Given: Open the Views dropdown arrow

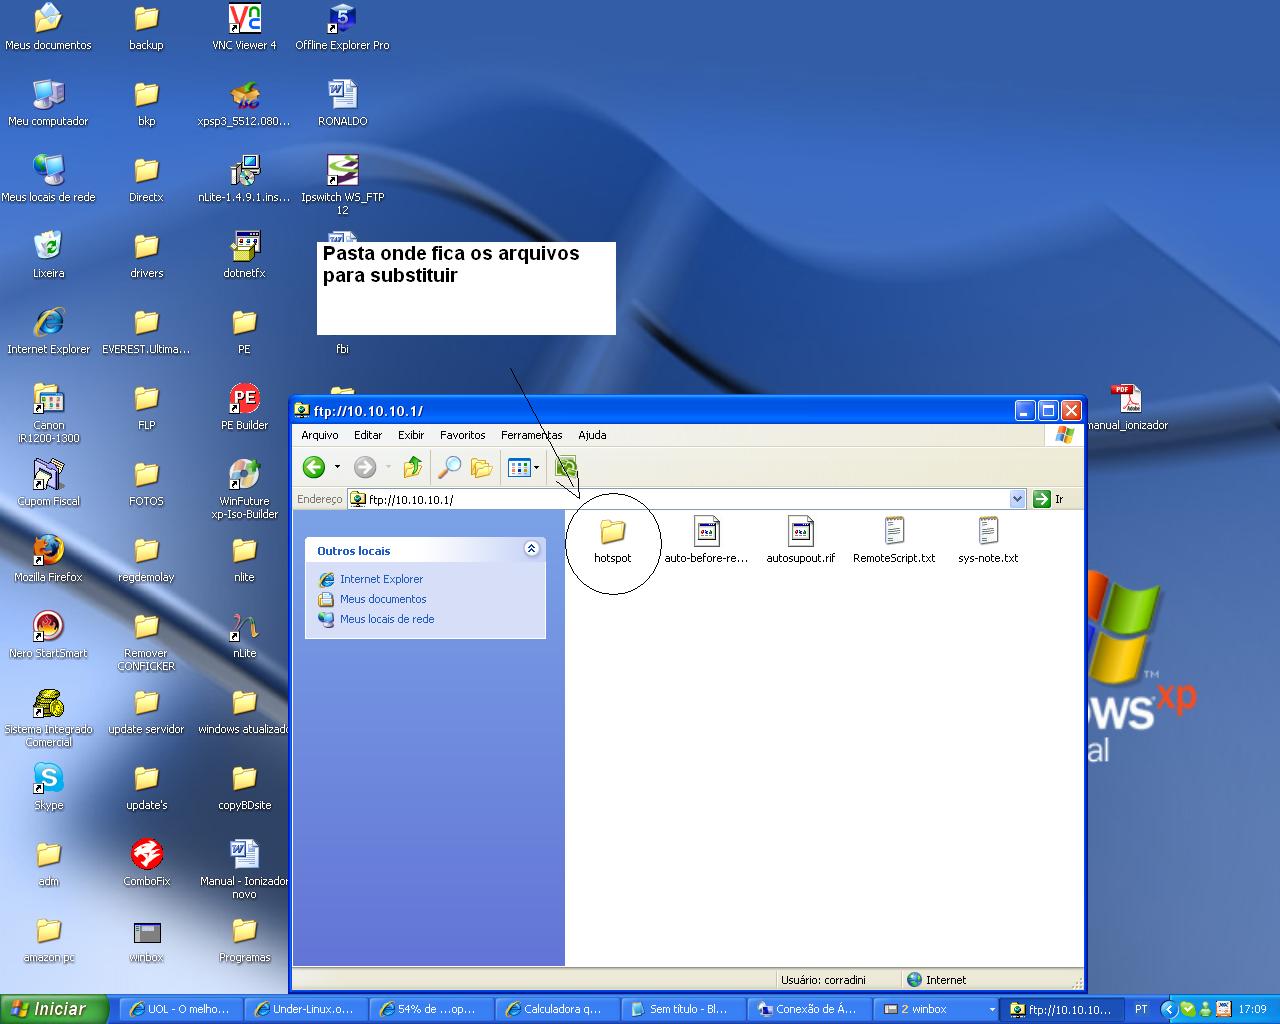Looking at the screenshot, I should pyautogui.click(x=536, y=467).
